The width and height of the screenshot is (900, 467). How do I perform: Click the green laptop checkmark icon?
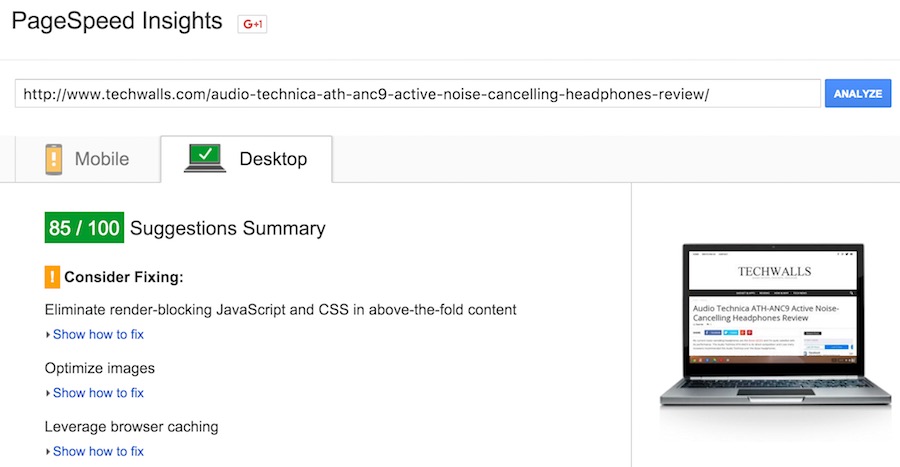point(205,158)
